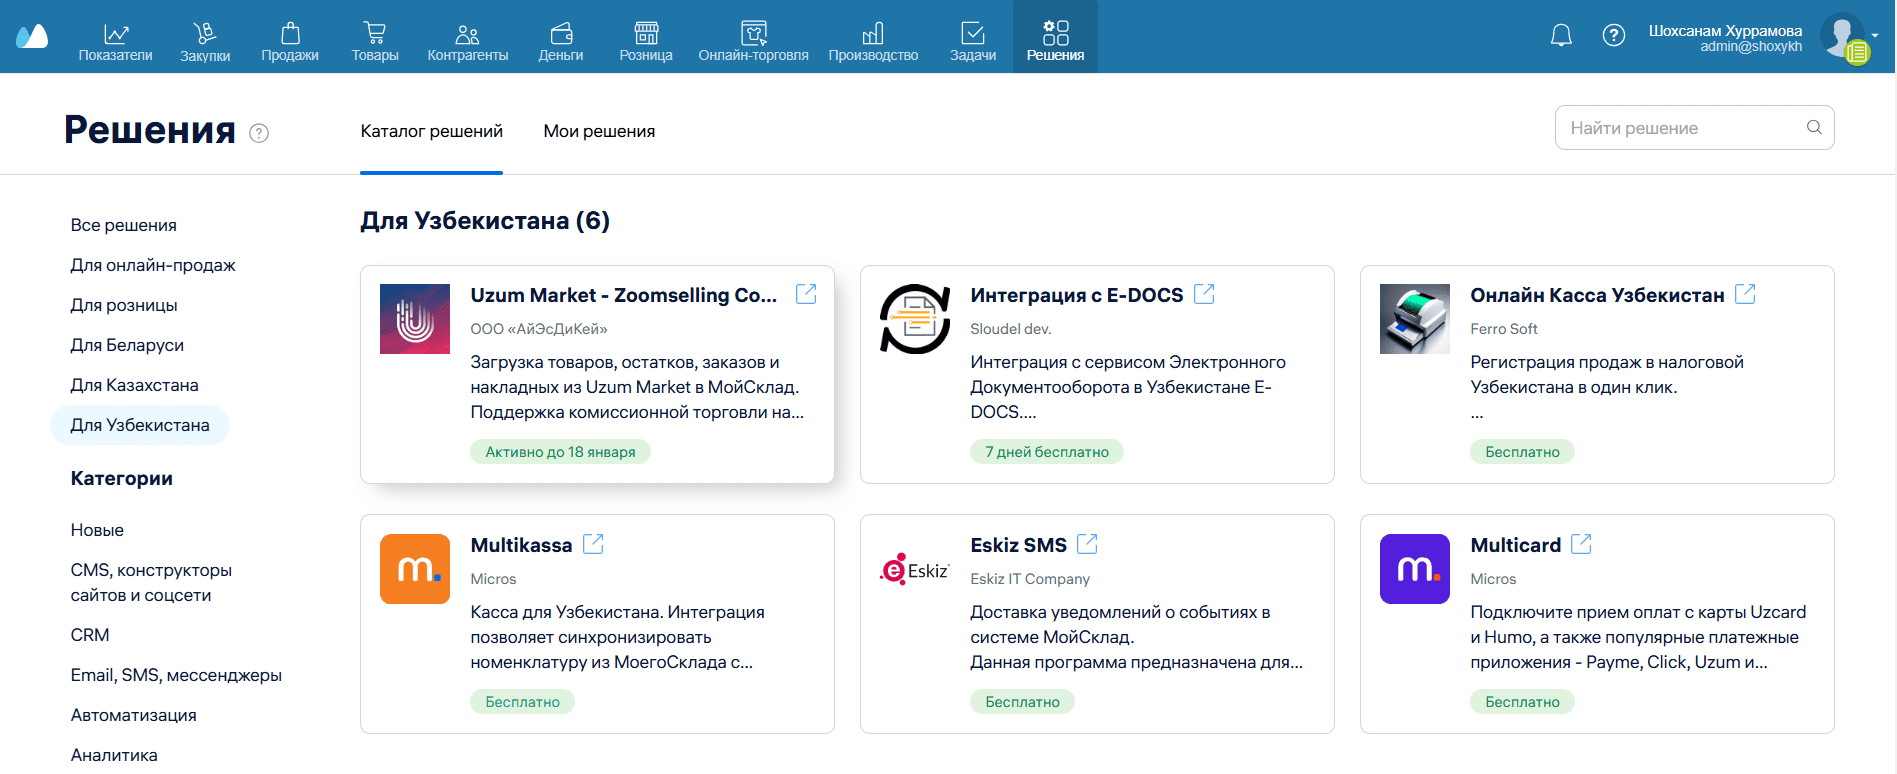Select Для Беларуси filter
This screenshot has width=1897, height=774.
127,345
